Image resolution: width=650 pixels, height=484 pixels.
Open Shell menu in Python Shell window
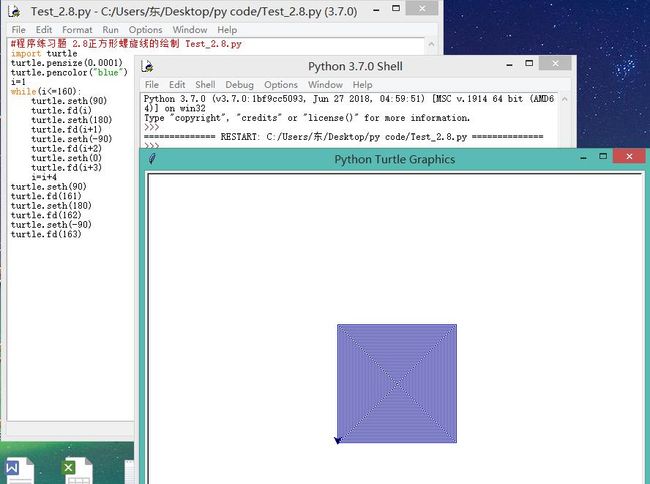click(205, 85)
